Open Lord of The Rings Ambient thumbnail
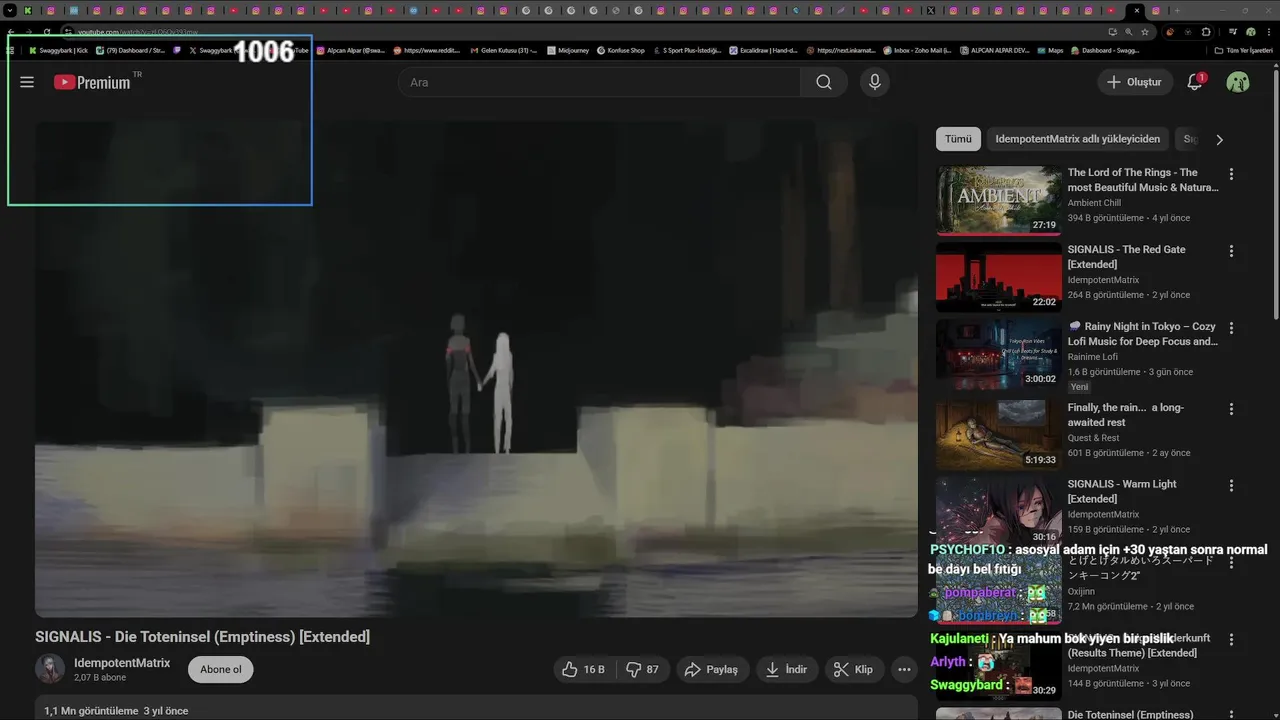The width and height of the screenshot is (1280, 720). point(999,200)
